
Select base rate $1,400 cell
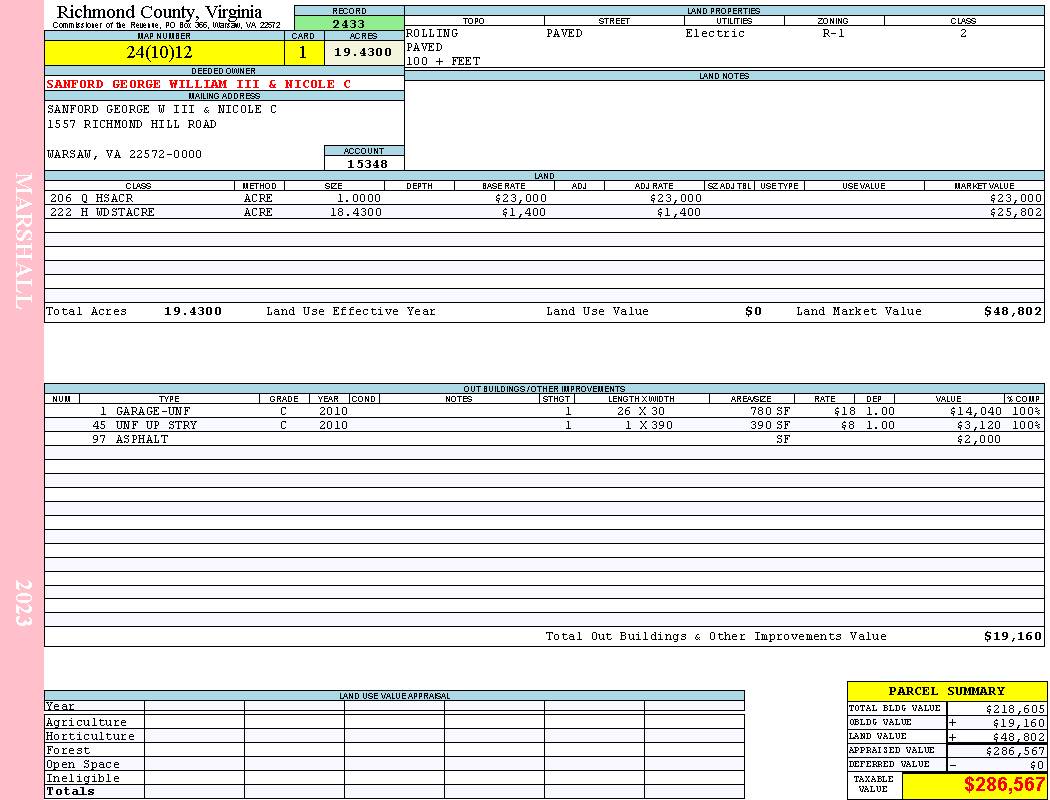click(x=524, y=212)
